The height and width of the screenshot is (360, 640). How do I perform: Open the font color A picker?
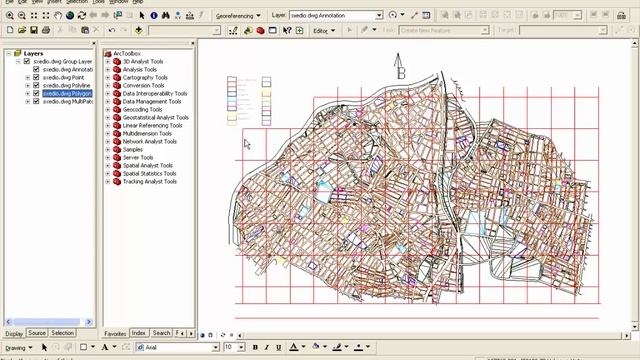[293, 347]
